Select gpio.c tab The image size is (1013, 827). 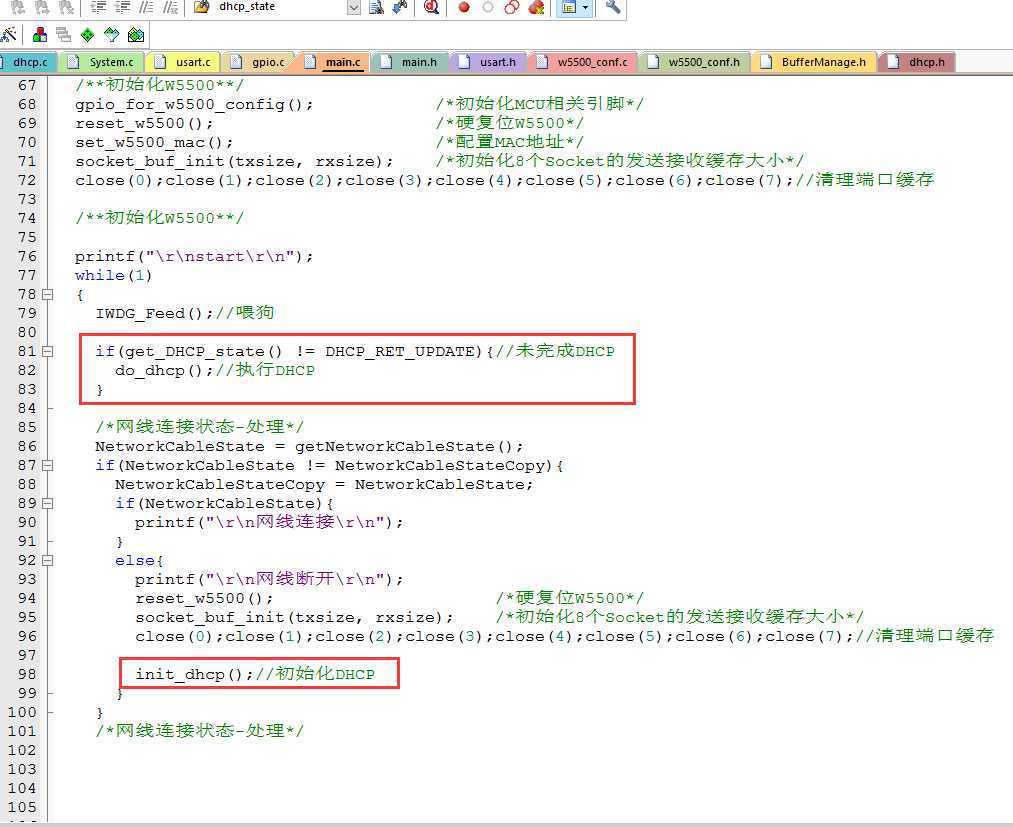(260, 62)
